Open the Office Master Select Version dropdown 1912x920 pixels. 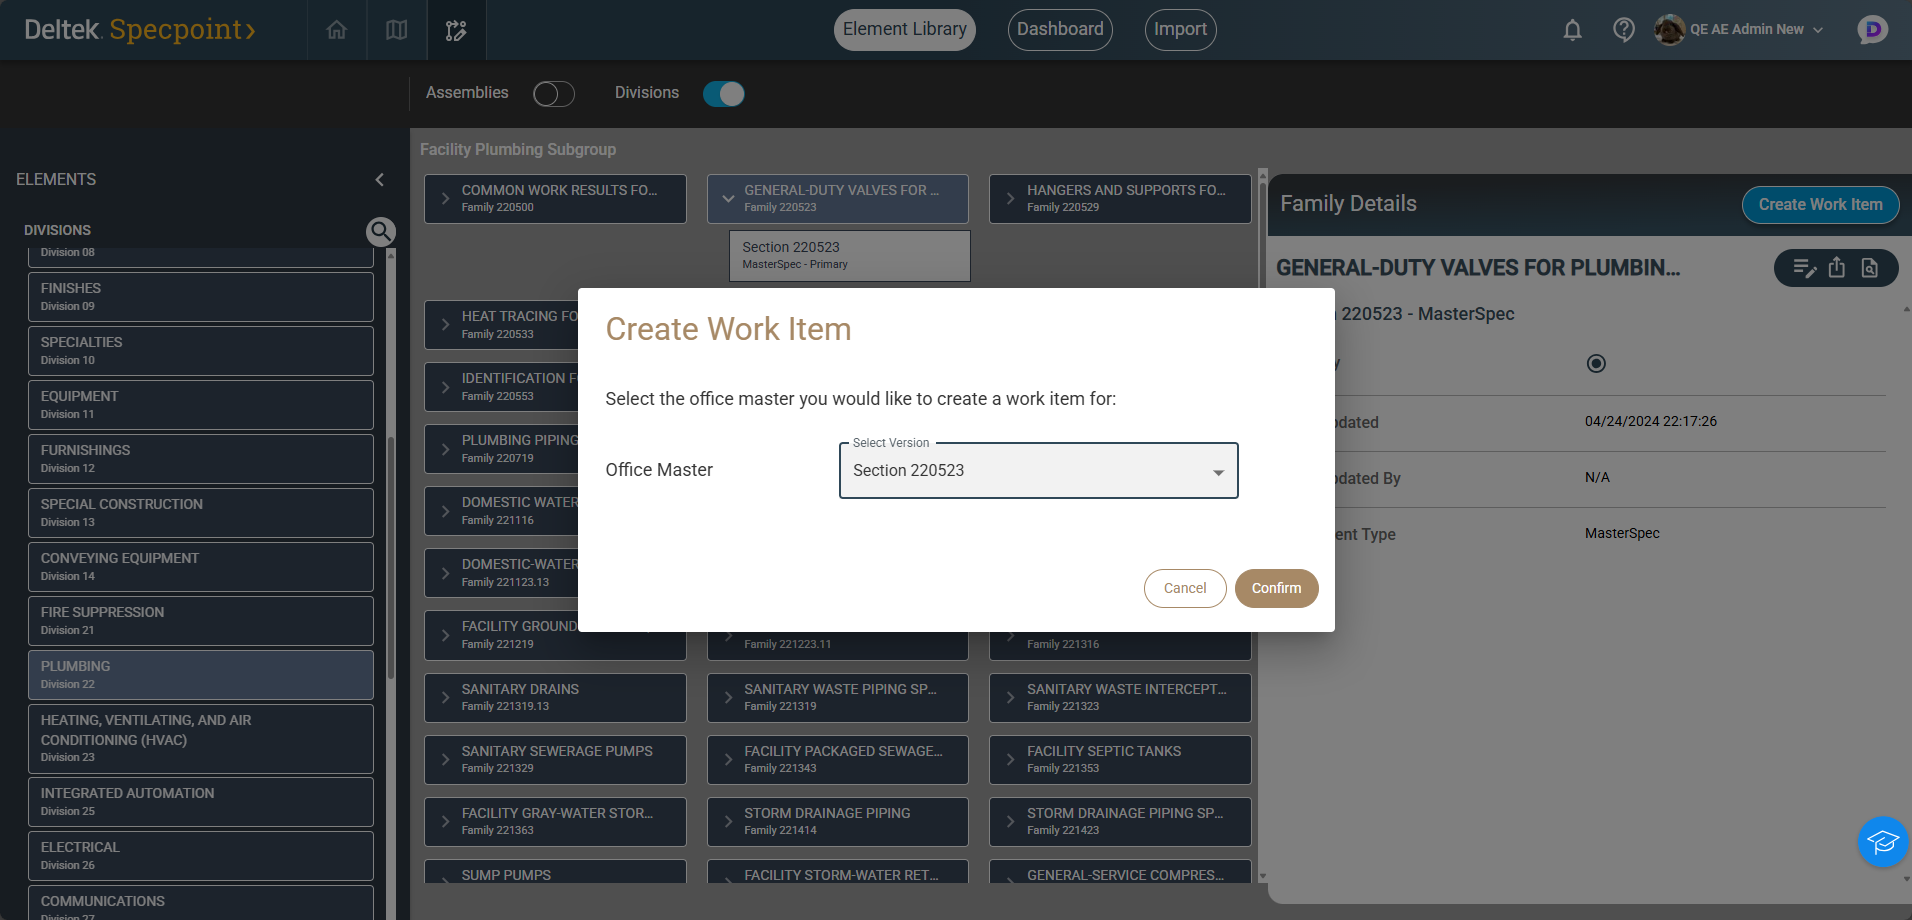click(x=1038, y=471)
